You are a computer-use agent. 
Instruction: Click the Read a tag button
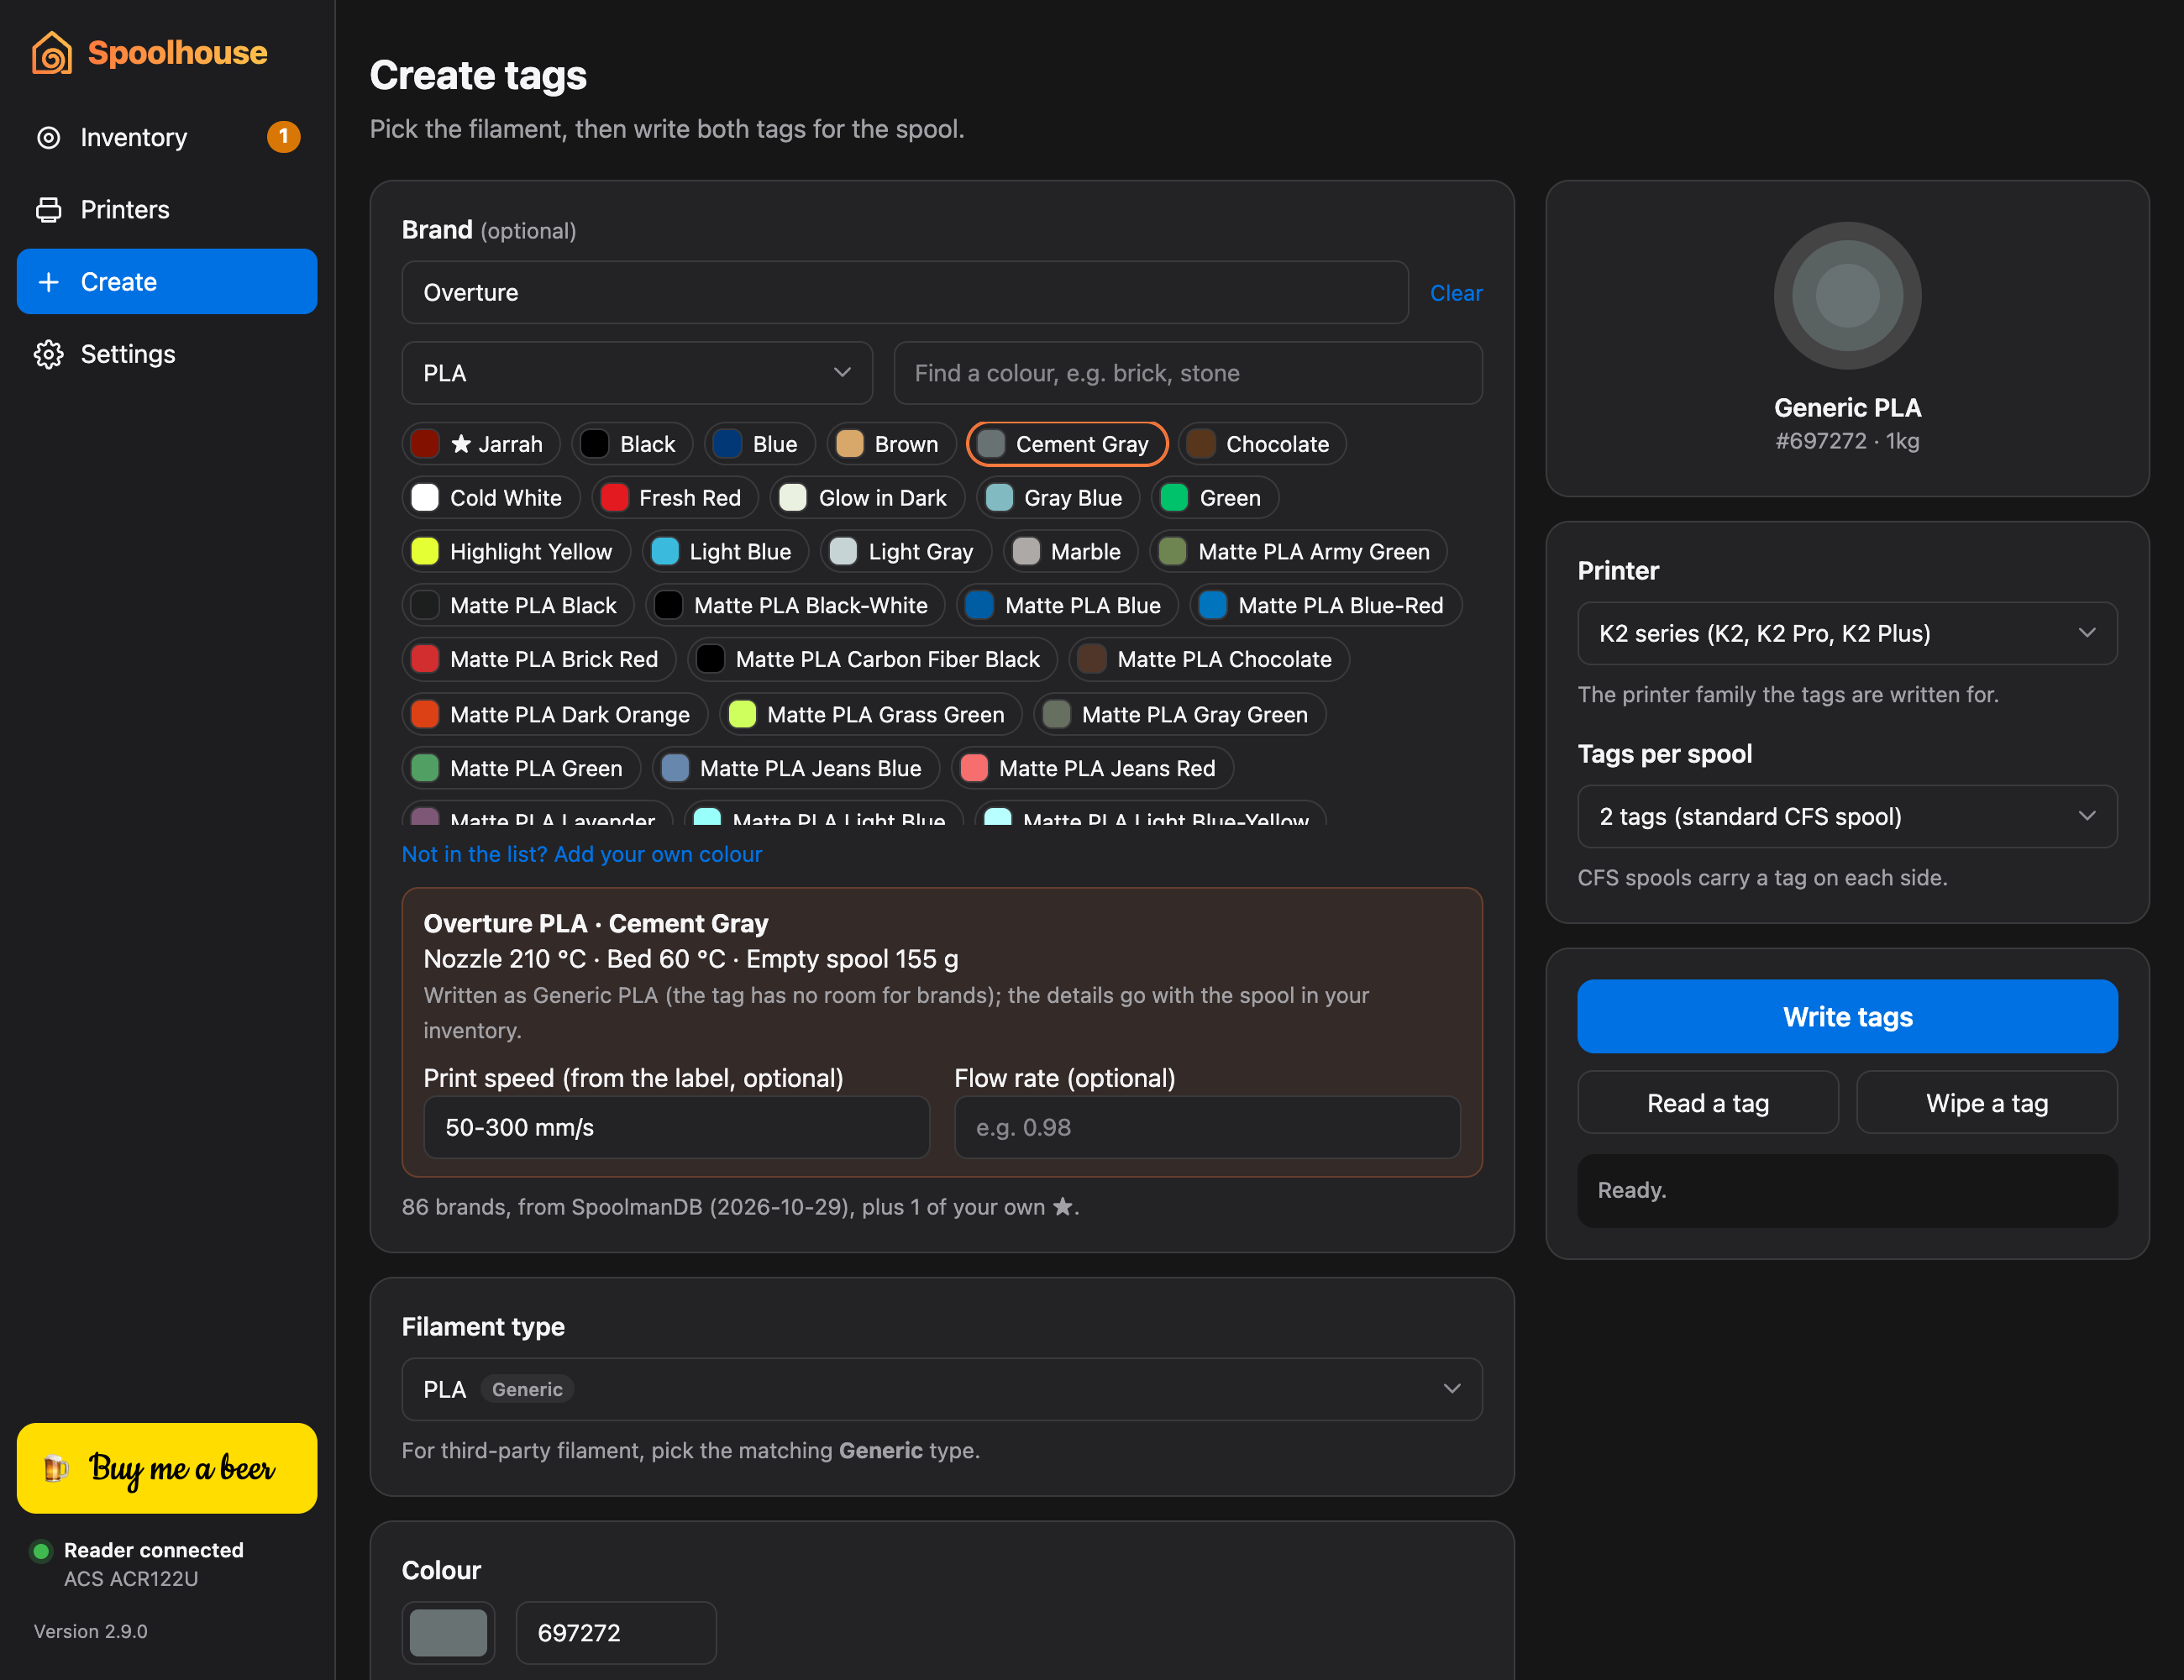pos(1708,1103)
